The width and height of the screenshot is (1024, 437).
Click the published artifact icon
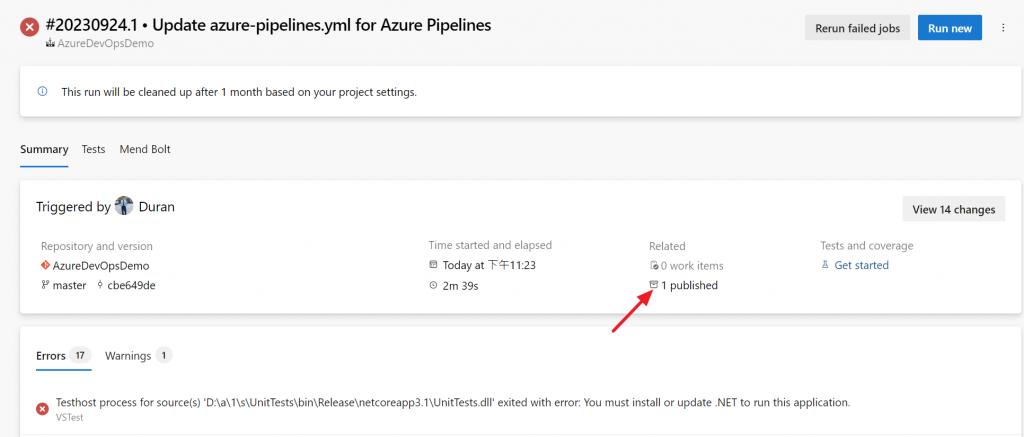tap(654, 285)
